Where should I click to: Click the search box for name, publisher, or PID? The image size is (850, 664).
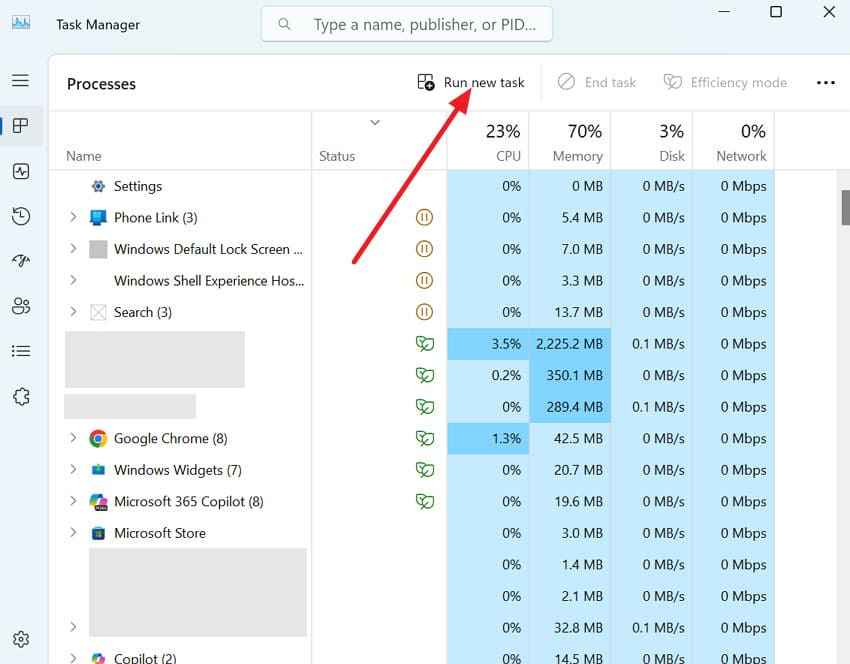pyautogui.click(x=407, y=24)
